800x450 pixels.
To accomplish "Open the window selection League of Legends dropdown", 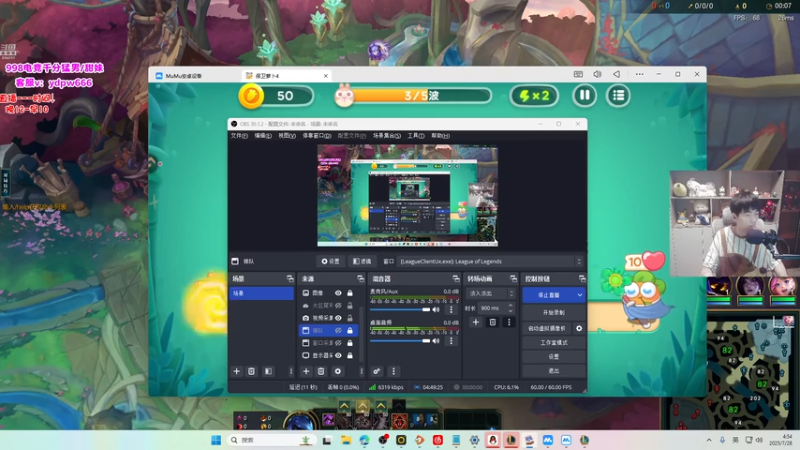I will pyautogui.click(x=490, y=261).
